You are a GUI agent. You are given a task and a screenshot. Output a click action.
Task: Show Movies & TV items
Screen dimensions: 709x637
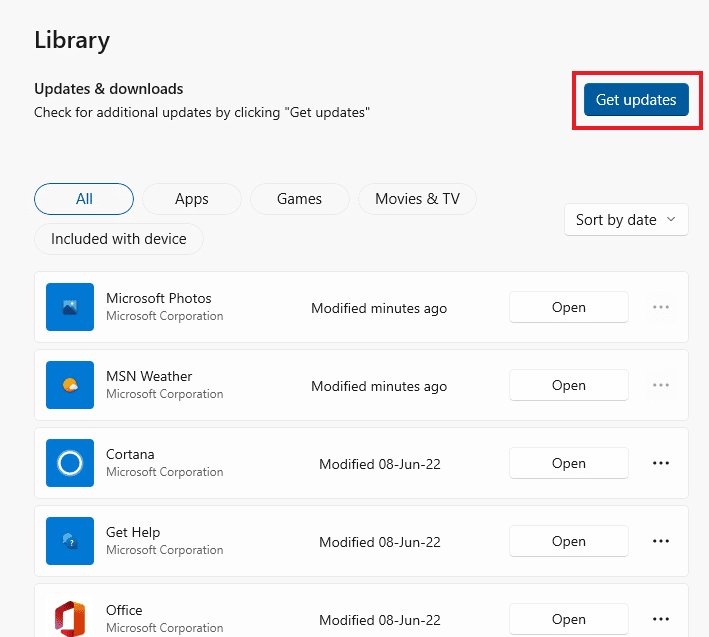(x=417, y=199)
